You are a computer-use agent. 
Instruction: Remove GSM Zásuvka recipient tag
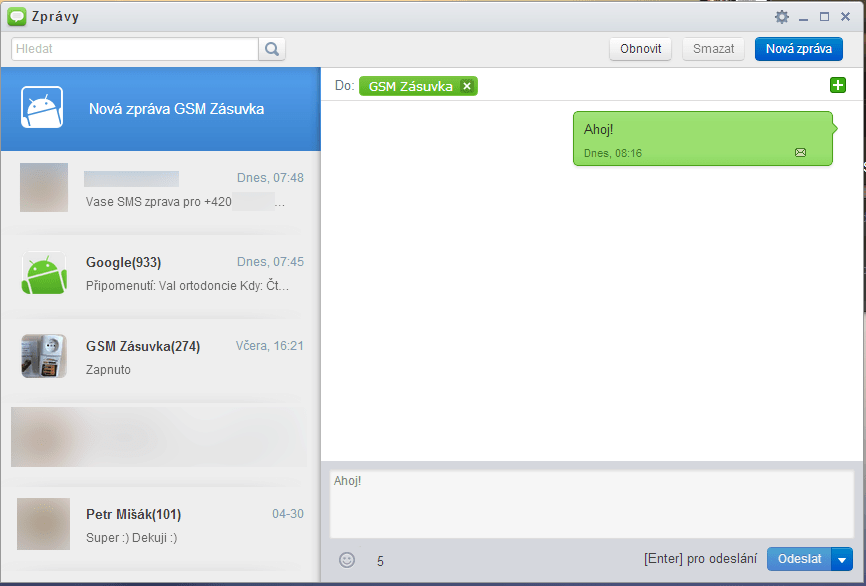tap(467, 86)
